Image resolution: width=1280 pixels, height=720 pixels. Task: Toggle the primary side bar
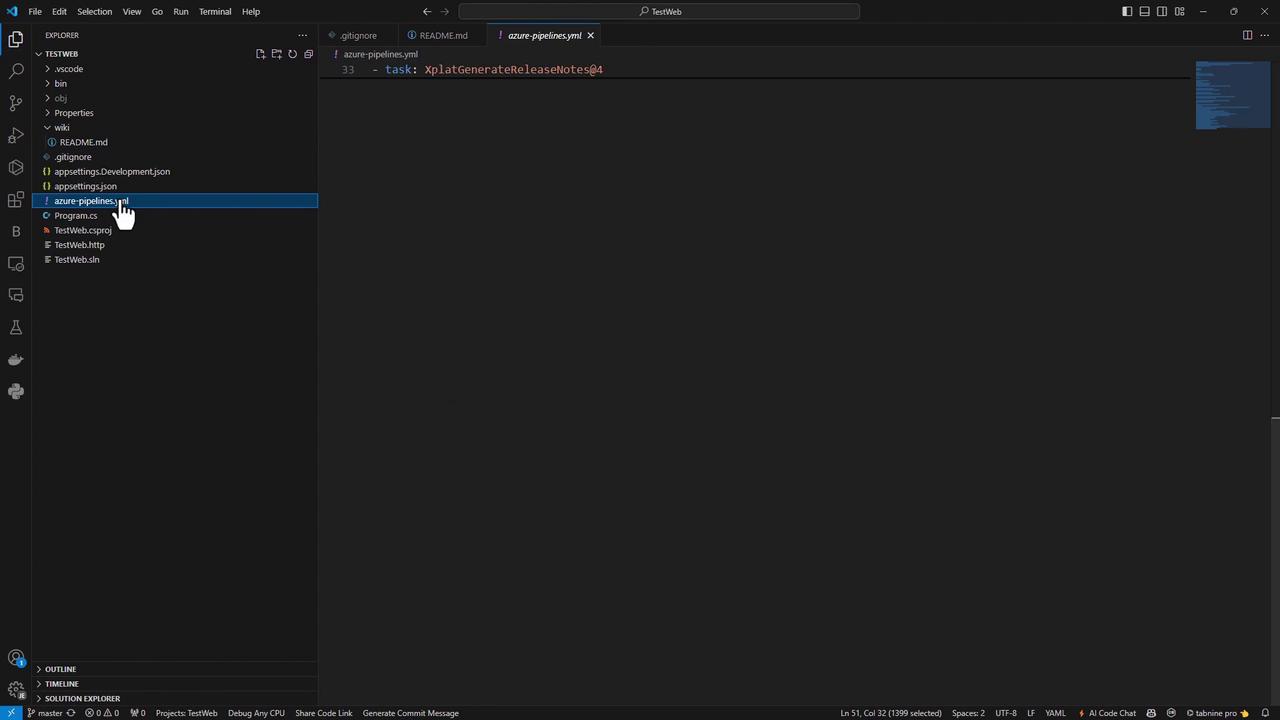coord(1127,12)
